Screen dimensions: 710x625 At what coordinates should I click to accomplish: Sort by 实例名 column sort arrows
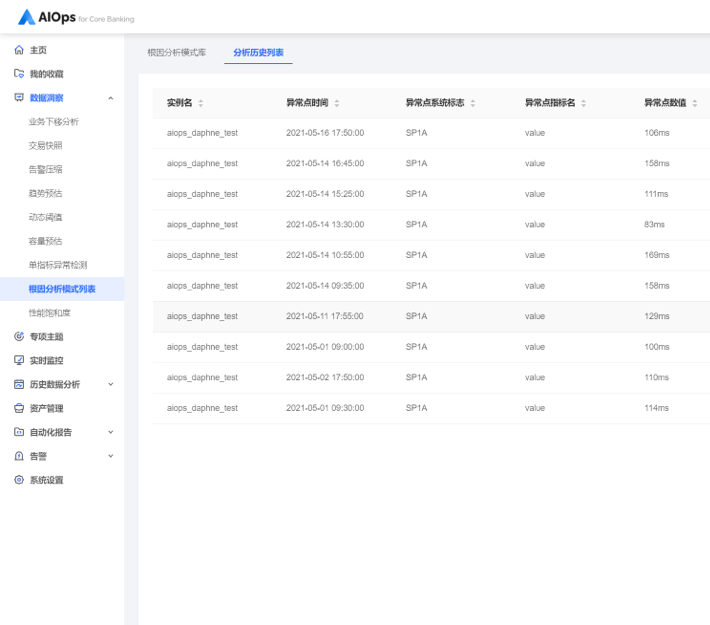pyautogui.click(x=201, y=103)
